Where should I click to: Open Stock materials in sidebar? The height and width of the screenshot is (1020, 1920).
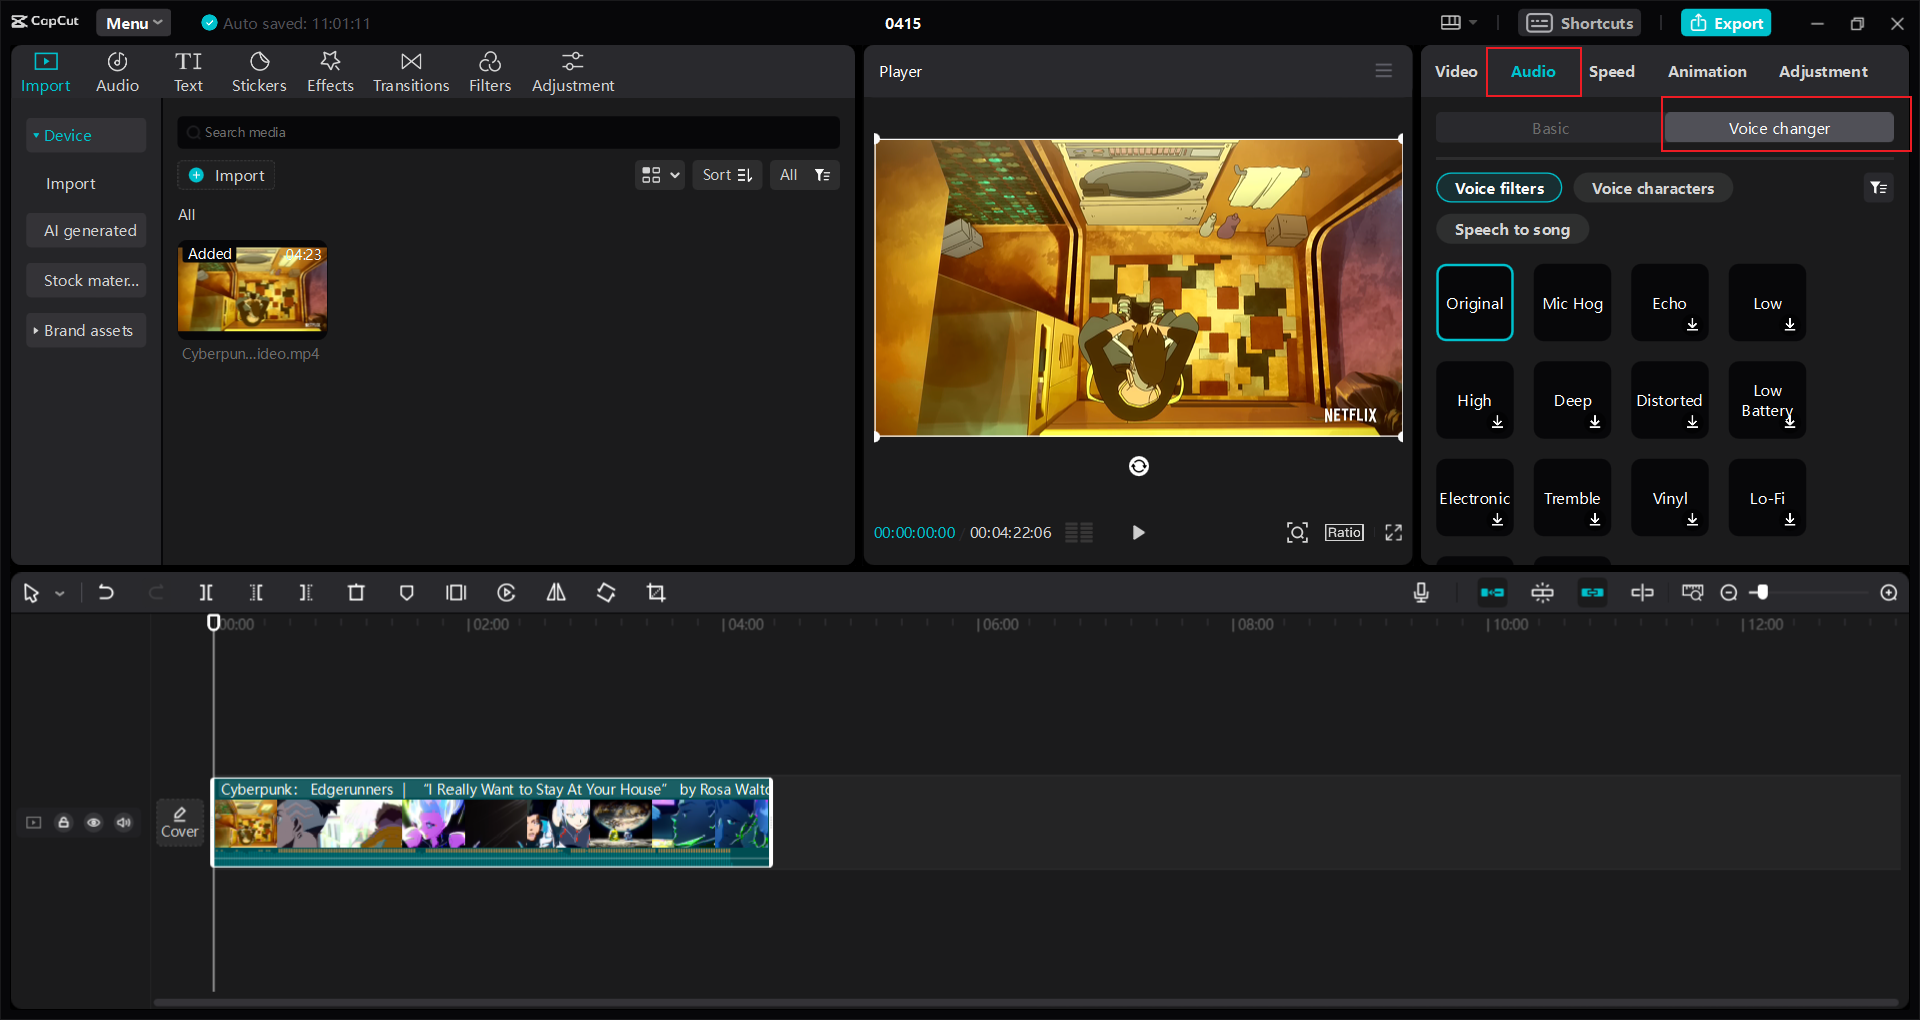coord(87,281)
